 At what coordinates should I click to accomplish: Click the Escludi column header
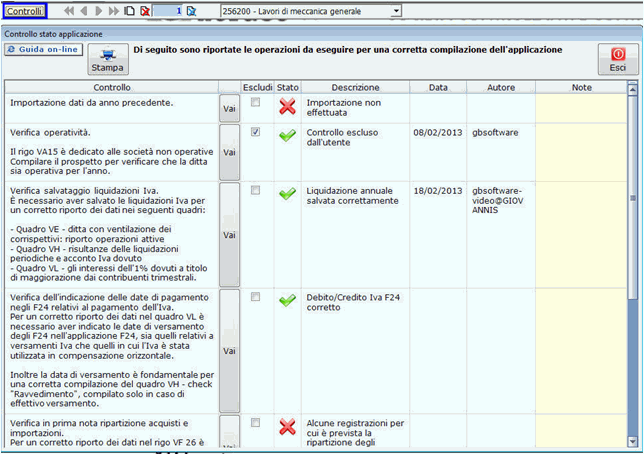click(258, 88)
